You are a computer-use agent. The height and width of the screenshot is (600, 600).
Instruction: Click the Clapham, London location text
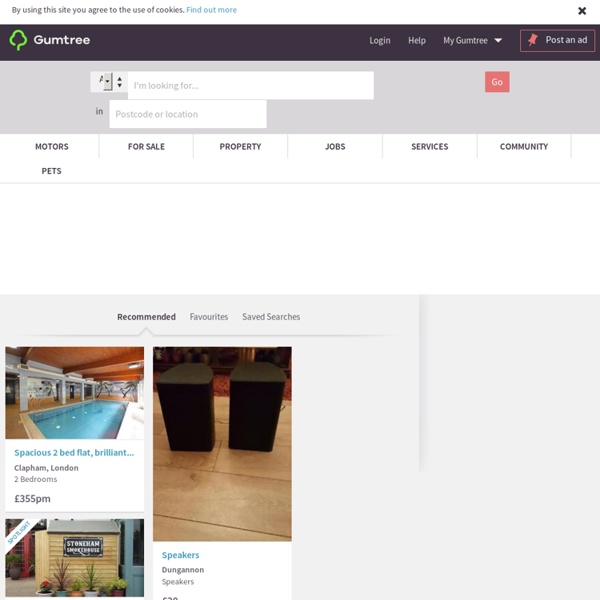coord(46,468)
